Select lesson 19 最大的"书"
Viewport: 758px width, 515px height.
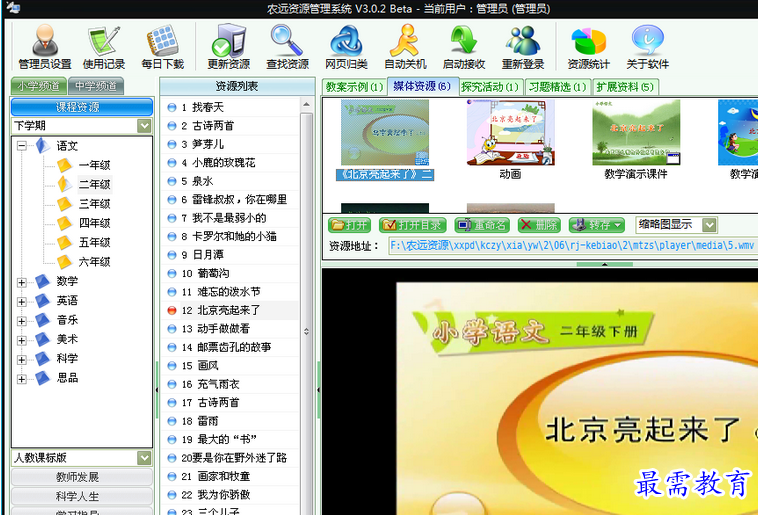point(231,440)
